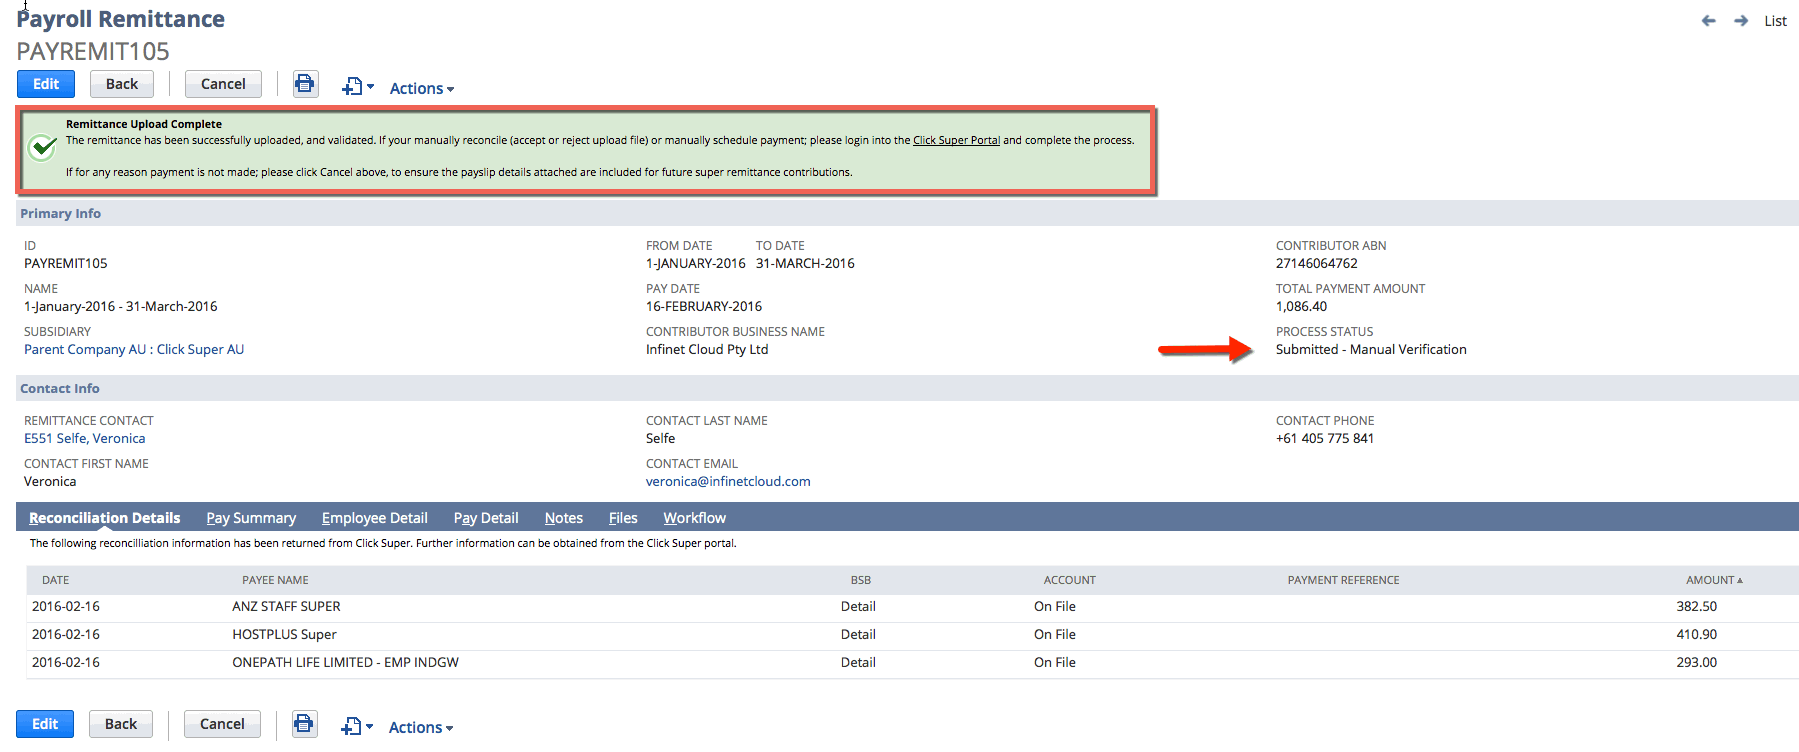Viewport: 1799px width, 752px height.
Task: Click the top Edit button
Action: click(x=46, y=84)
